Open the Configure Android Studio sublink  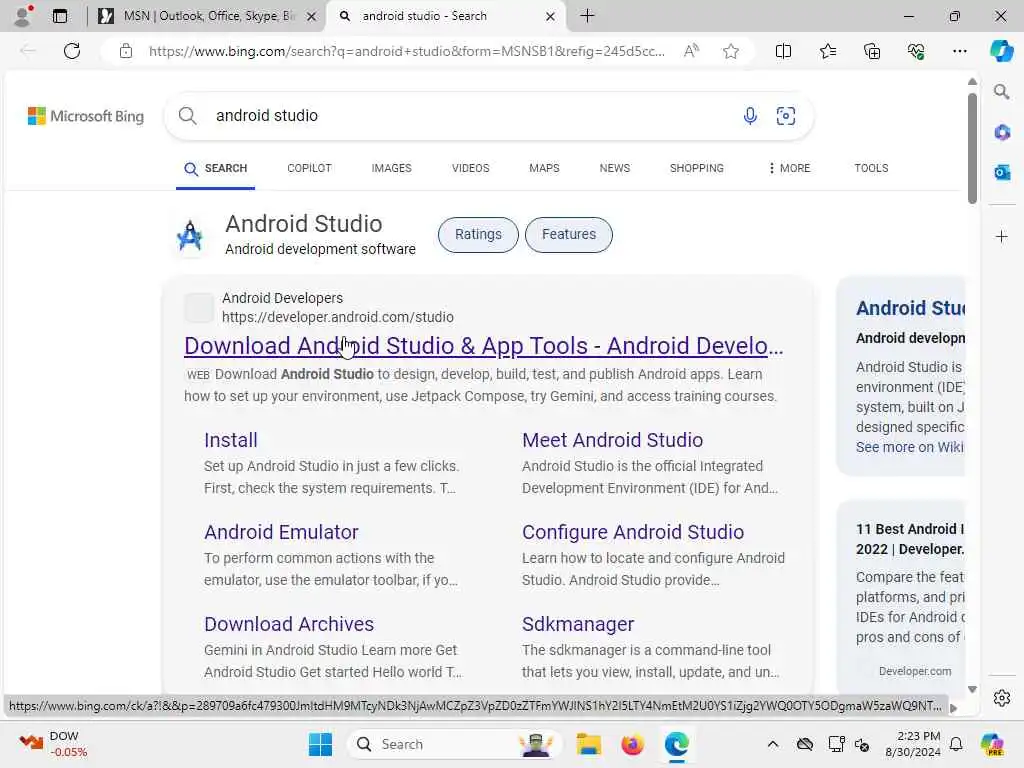(x=632, y=532)
